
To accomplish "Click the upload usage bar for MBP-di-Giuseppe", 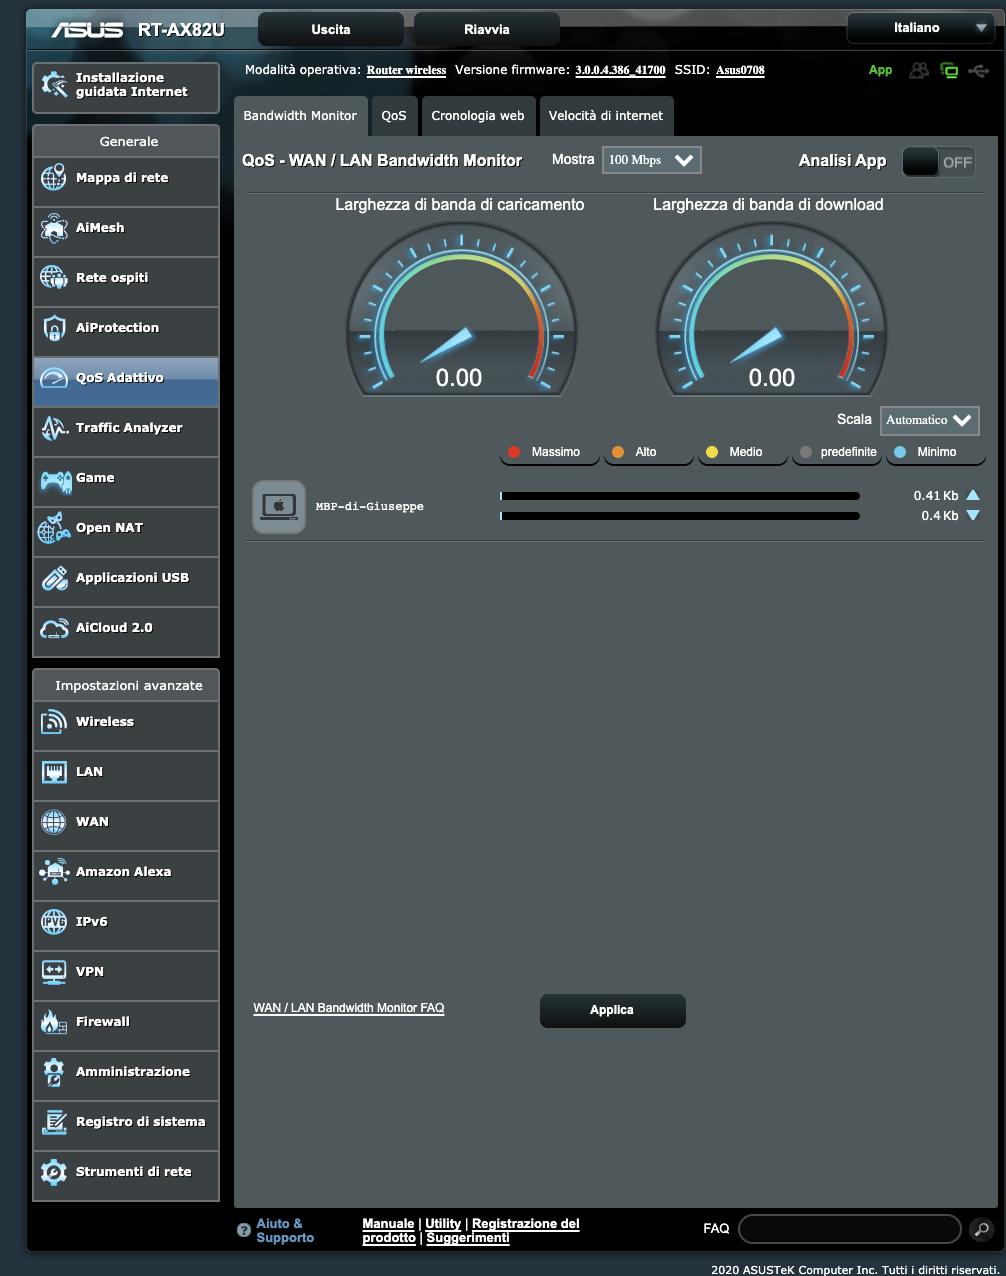I will [680, 496].
